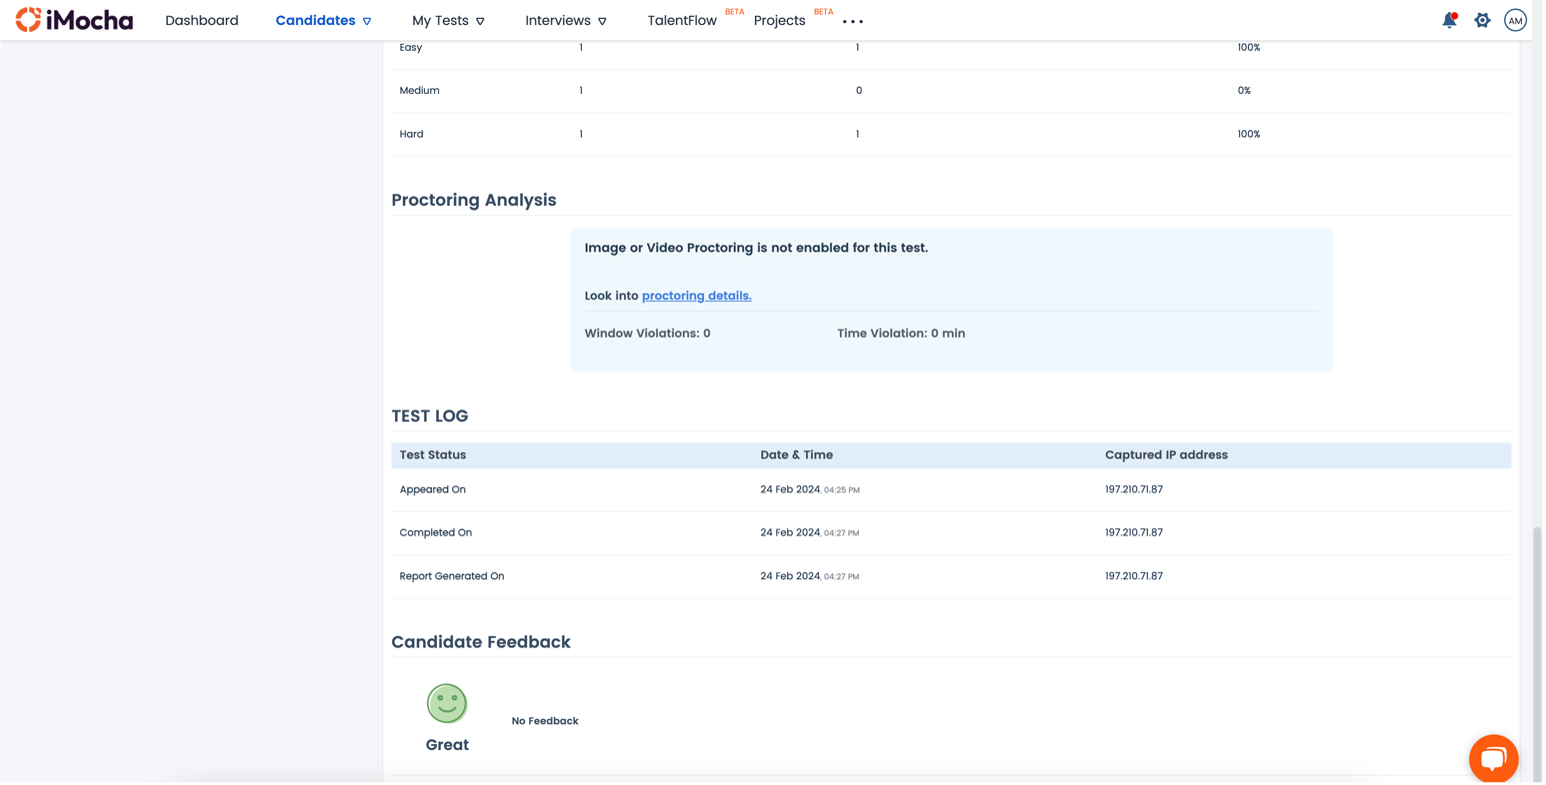Select the Appeared On IP address
Screen dimensions: 1546x785
1133,490
